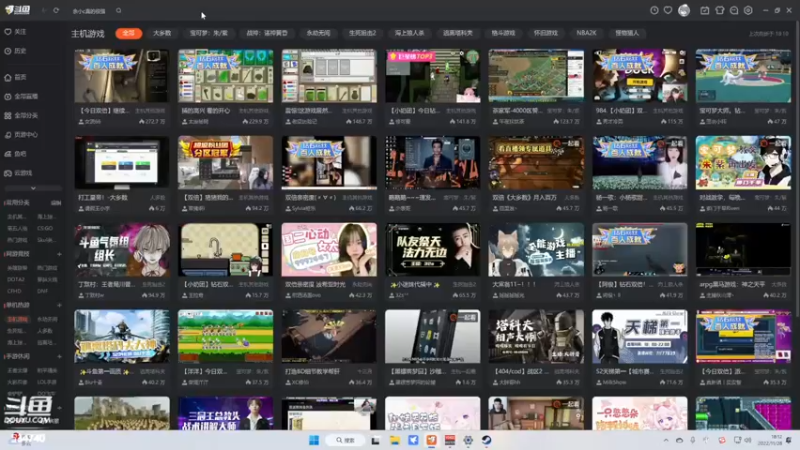This screenshot has height=450, width=800.
Task: Click the 常用分类 edit button in sidebar
Action: coord(56,203)
